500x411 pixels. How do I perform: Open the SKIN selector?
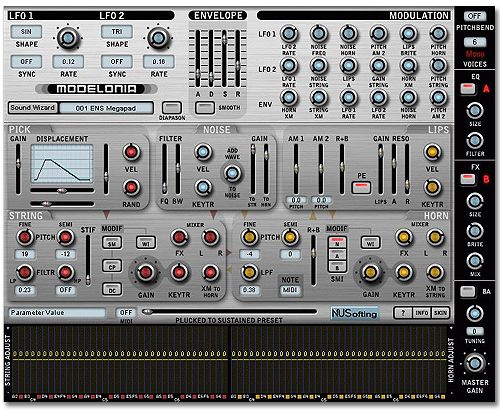pos(440,313)
